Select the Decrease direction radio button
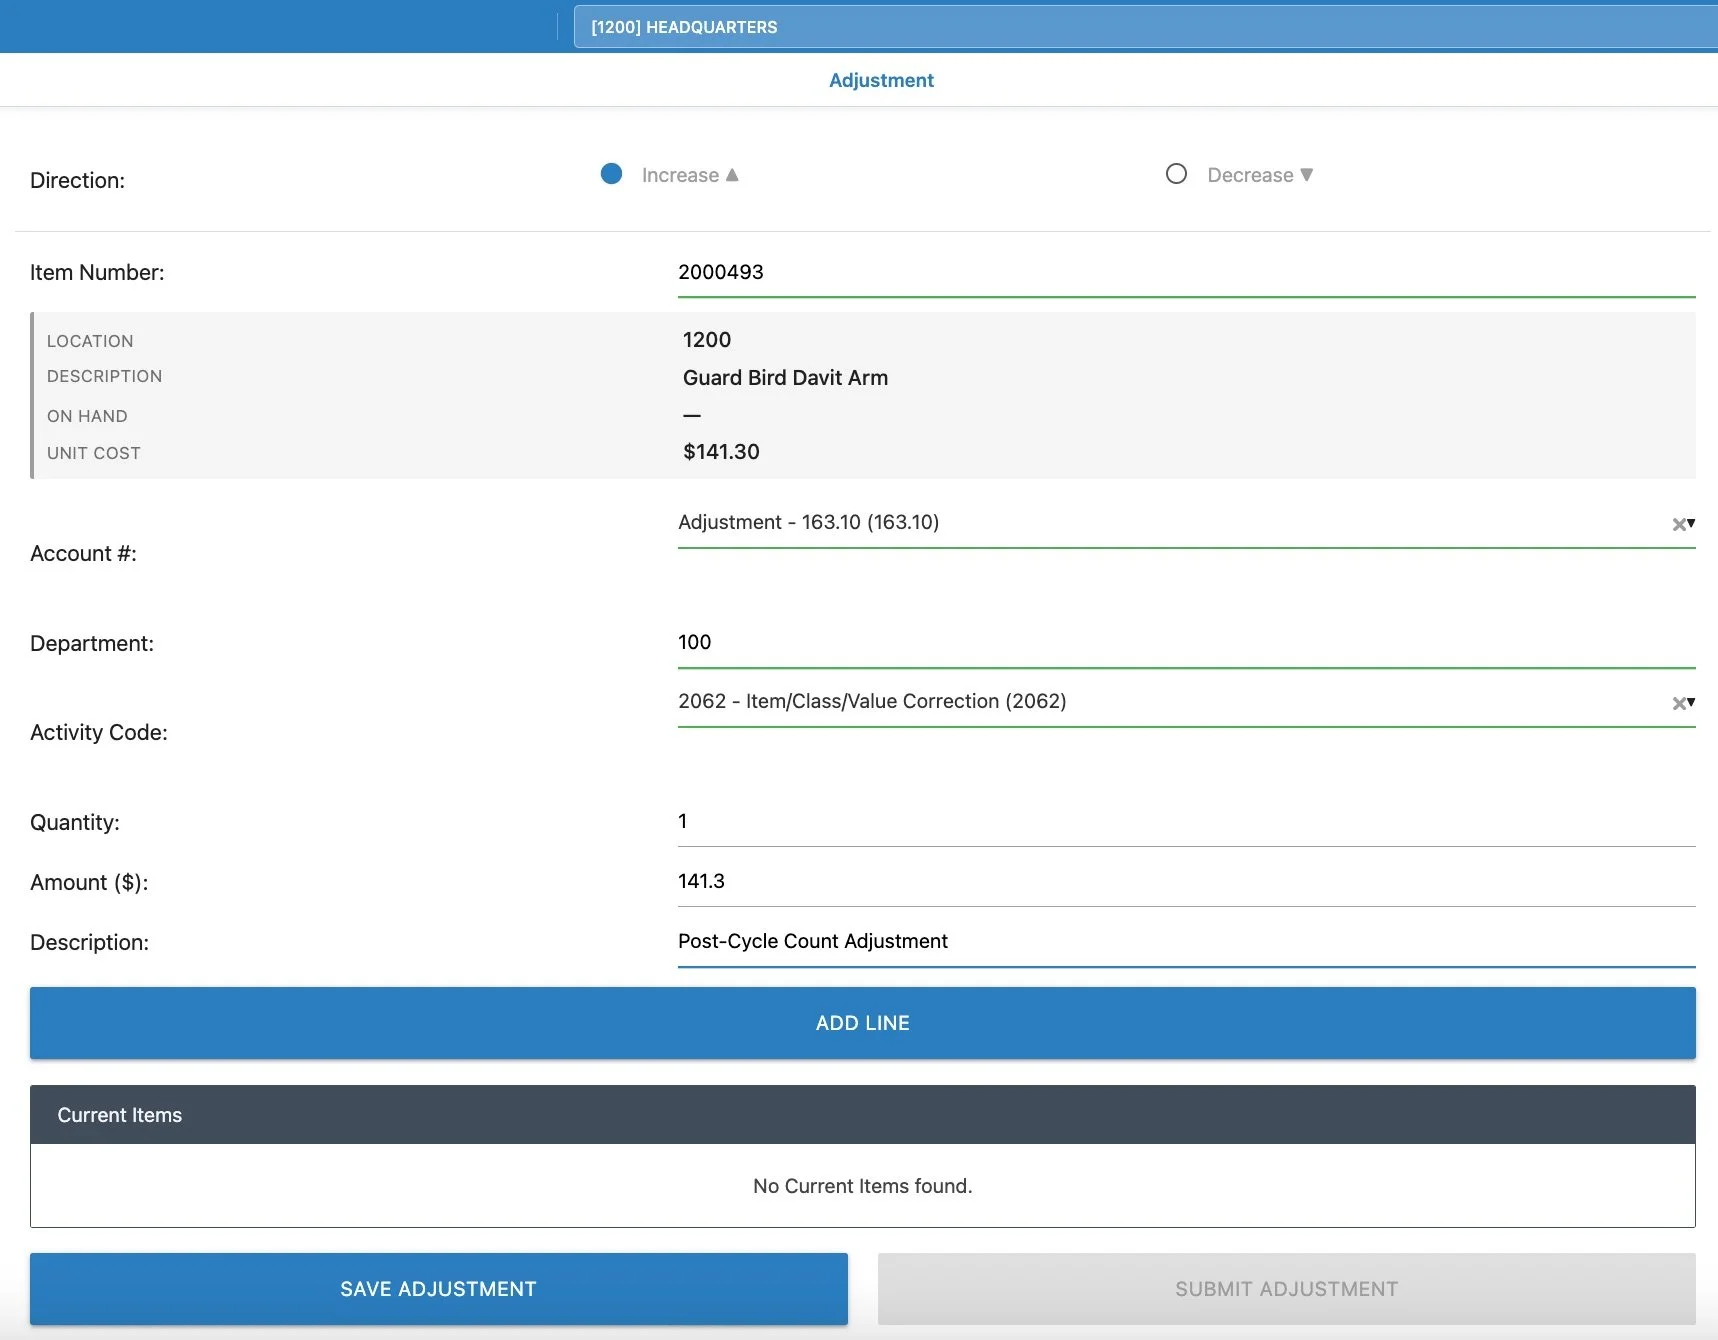 click(1176, 174)
